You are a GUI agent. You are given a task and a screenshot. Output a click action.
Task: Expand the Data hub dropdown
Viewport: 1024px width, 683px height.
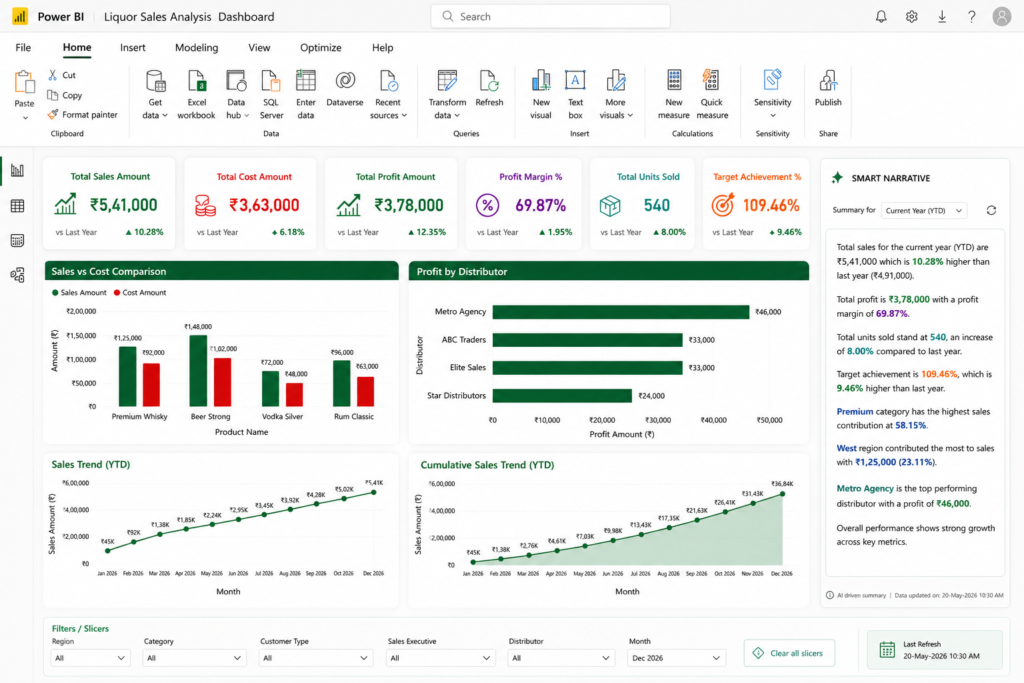pos(246,116)
